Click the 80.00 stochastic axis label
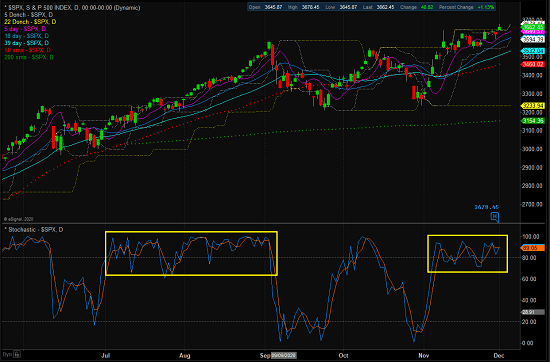The width and height of the screenshot is (550, 362). (x=529, y=258)
